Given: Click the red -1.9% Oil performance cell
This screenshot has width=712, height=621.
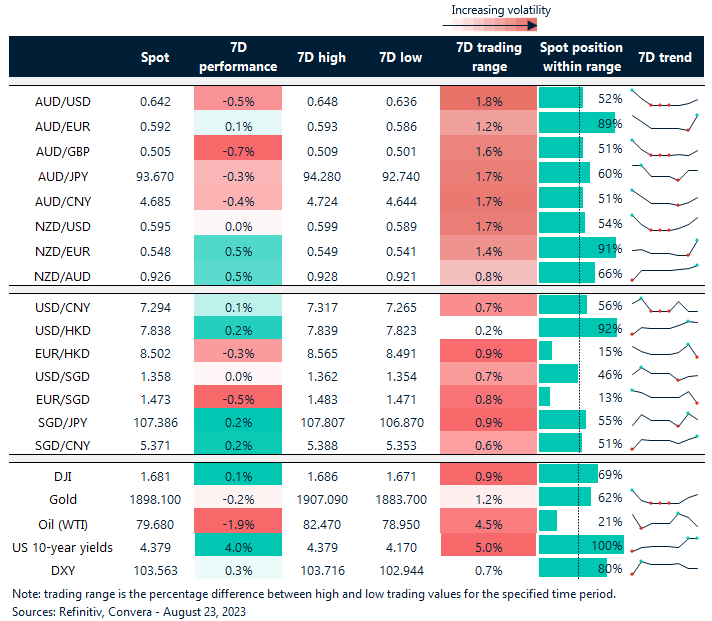Looking at the screenshot, I should (x=237, y=521).
